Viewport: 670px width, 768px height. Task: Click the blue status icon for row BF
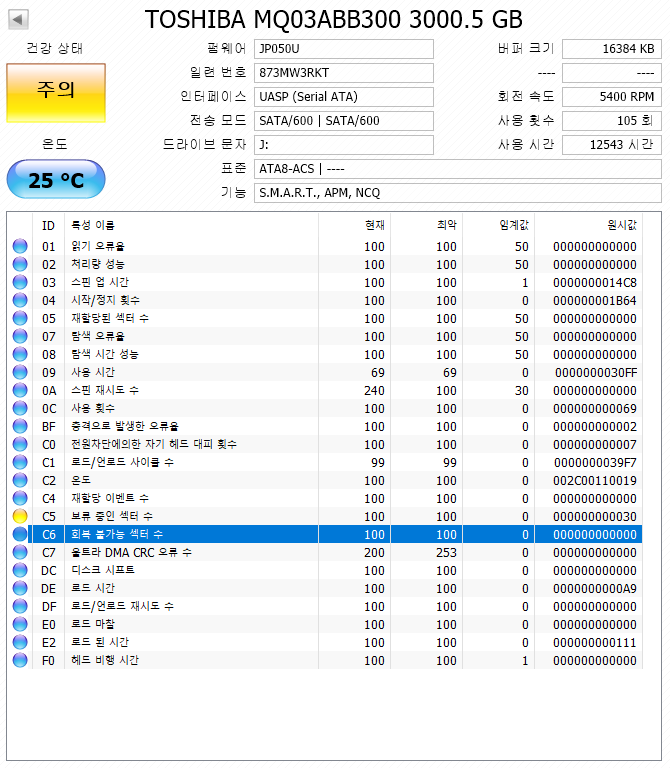[20, 427]
